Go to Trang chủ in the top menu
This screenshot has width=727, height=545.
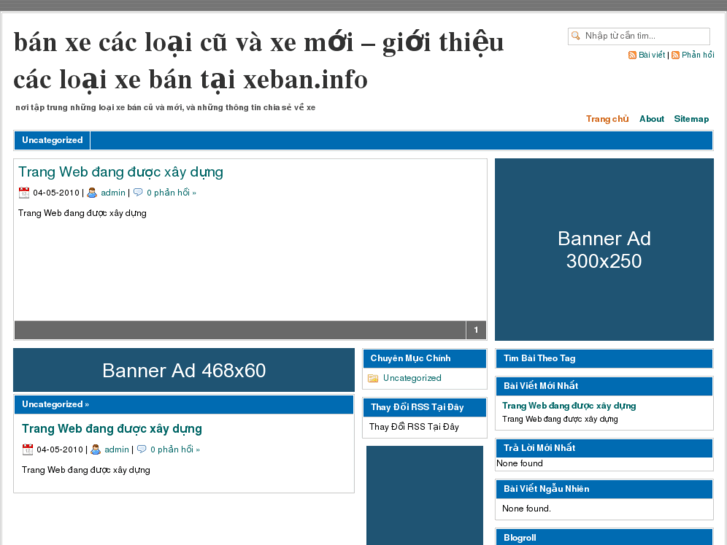point(607,119)
